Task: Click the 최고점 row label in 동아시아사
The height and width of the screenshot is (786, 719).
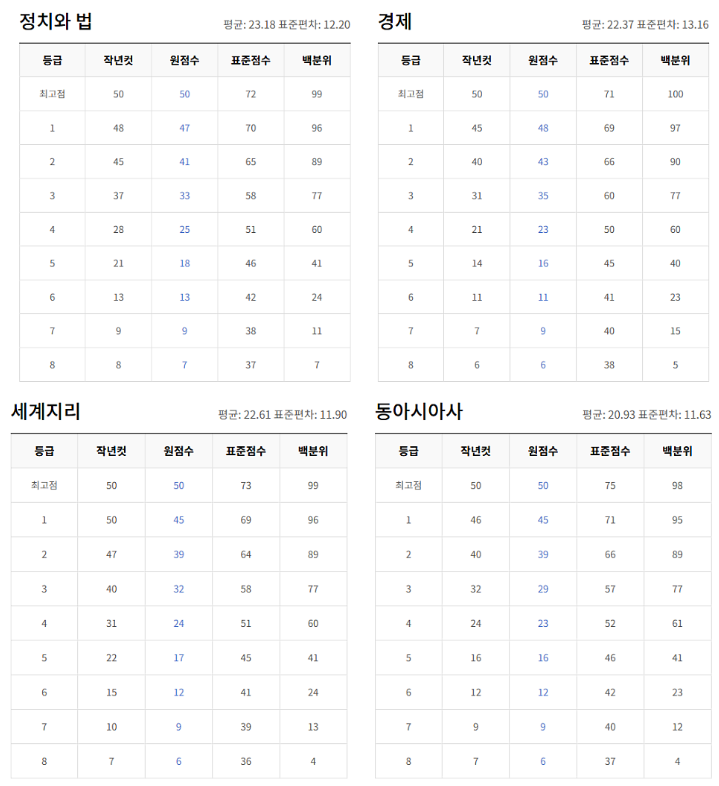Action: pos(408,485)
